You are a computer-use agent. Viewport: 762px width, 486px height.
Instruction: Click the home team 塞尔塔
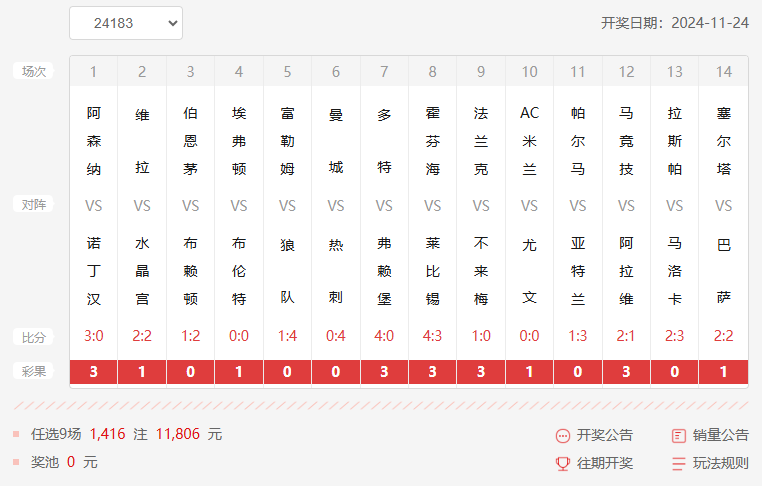[723, 141]
